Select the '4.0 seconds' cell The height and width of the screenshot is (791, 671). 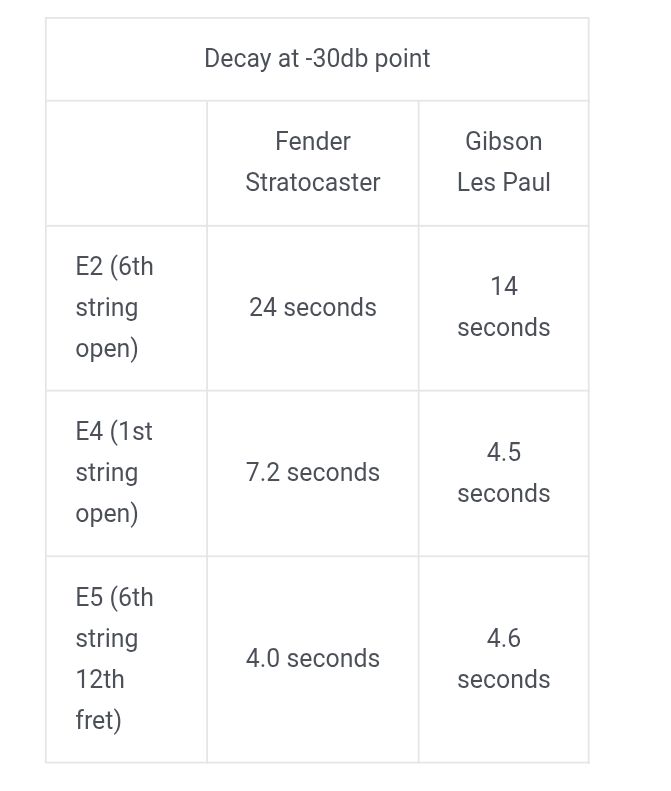(313, 658)
